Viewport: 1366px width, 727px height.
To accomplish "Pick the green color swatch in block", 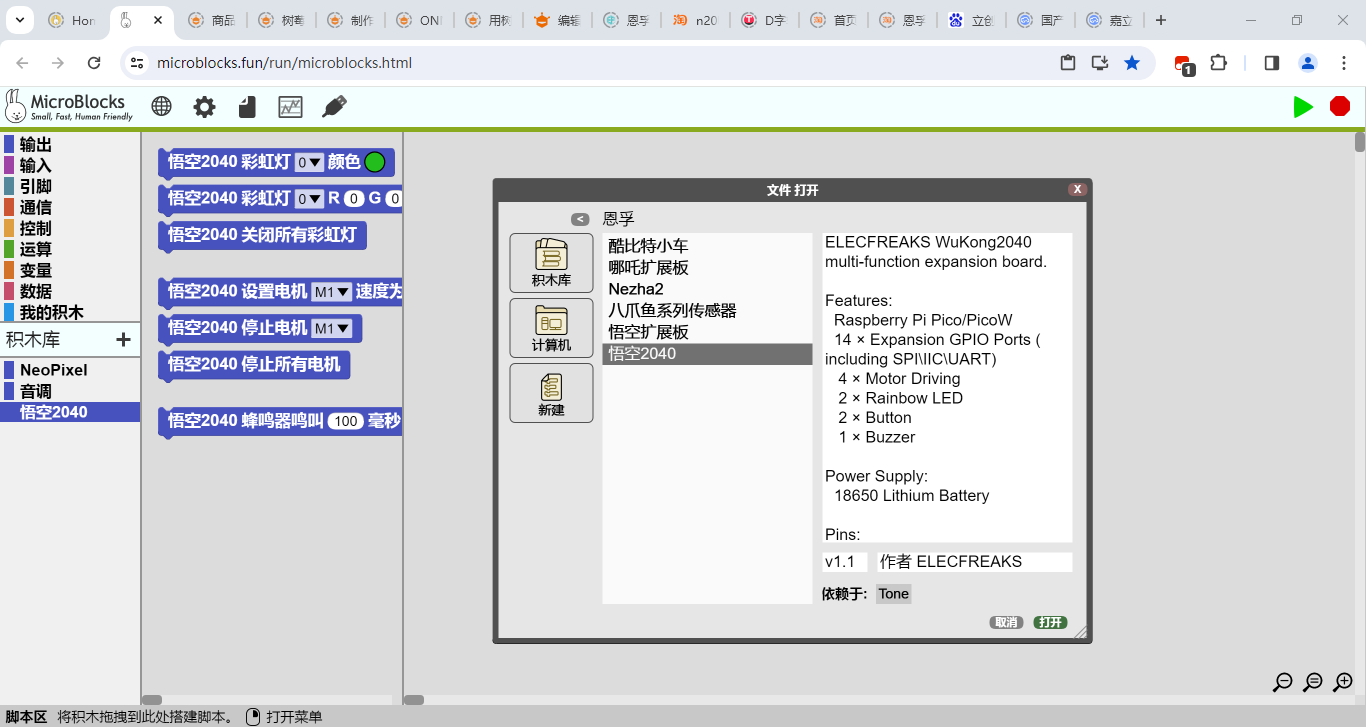I will pyautogui.click(x=375, y=162).
